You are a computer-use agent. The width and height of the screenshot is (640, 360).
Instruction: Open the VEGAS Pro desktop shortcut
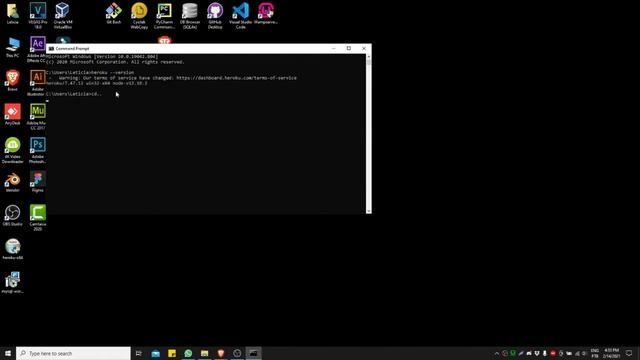click(x=38, y=16)
